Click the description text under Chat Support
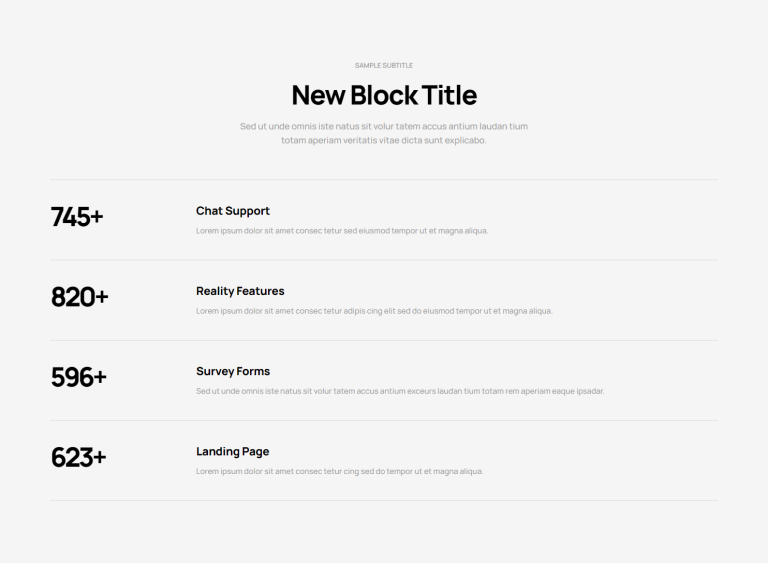The width and height of the screenshot is (768, 563). (x=342, y=231)
